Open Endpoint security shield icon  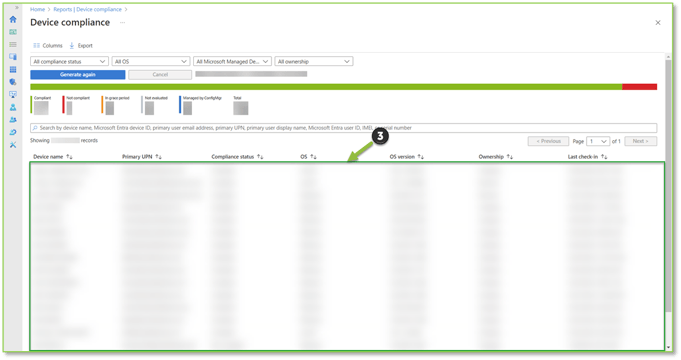click(x=13, y=82)
